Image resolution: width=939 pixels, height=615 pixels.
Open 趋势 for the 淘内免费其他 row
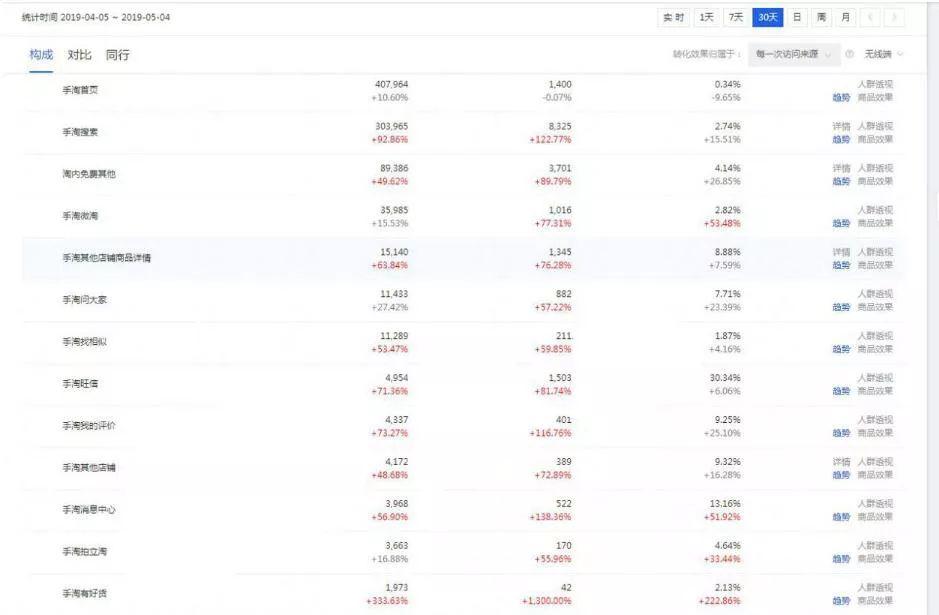[841, 181]
